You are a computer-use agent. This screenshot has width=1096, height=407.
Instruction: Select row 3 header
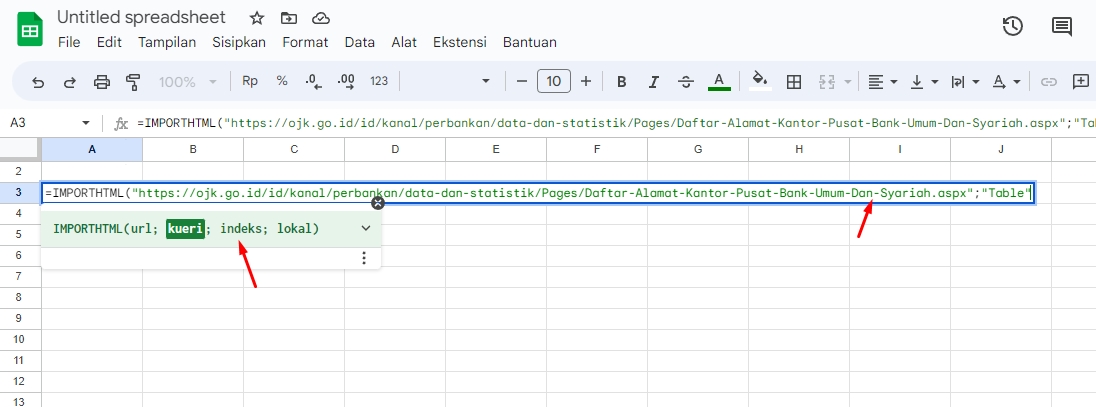tap(18, 192)
